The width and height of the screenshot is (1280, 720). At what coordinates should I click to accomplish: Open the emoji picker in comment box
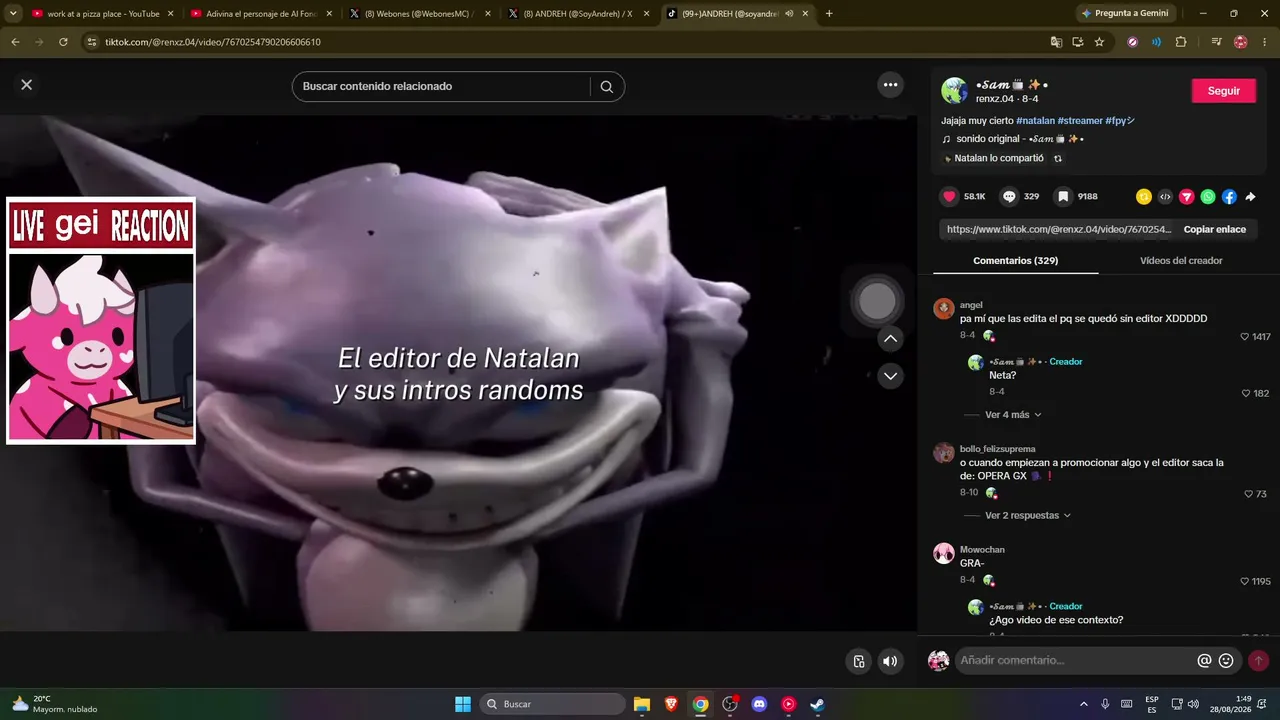coord(1226,661)
